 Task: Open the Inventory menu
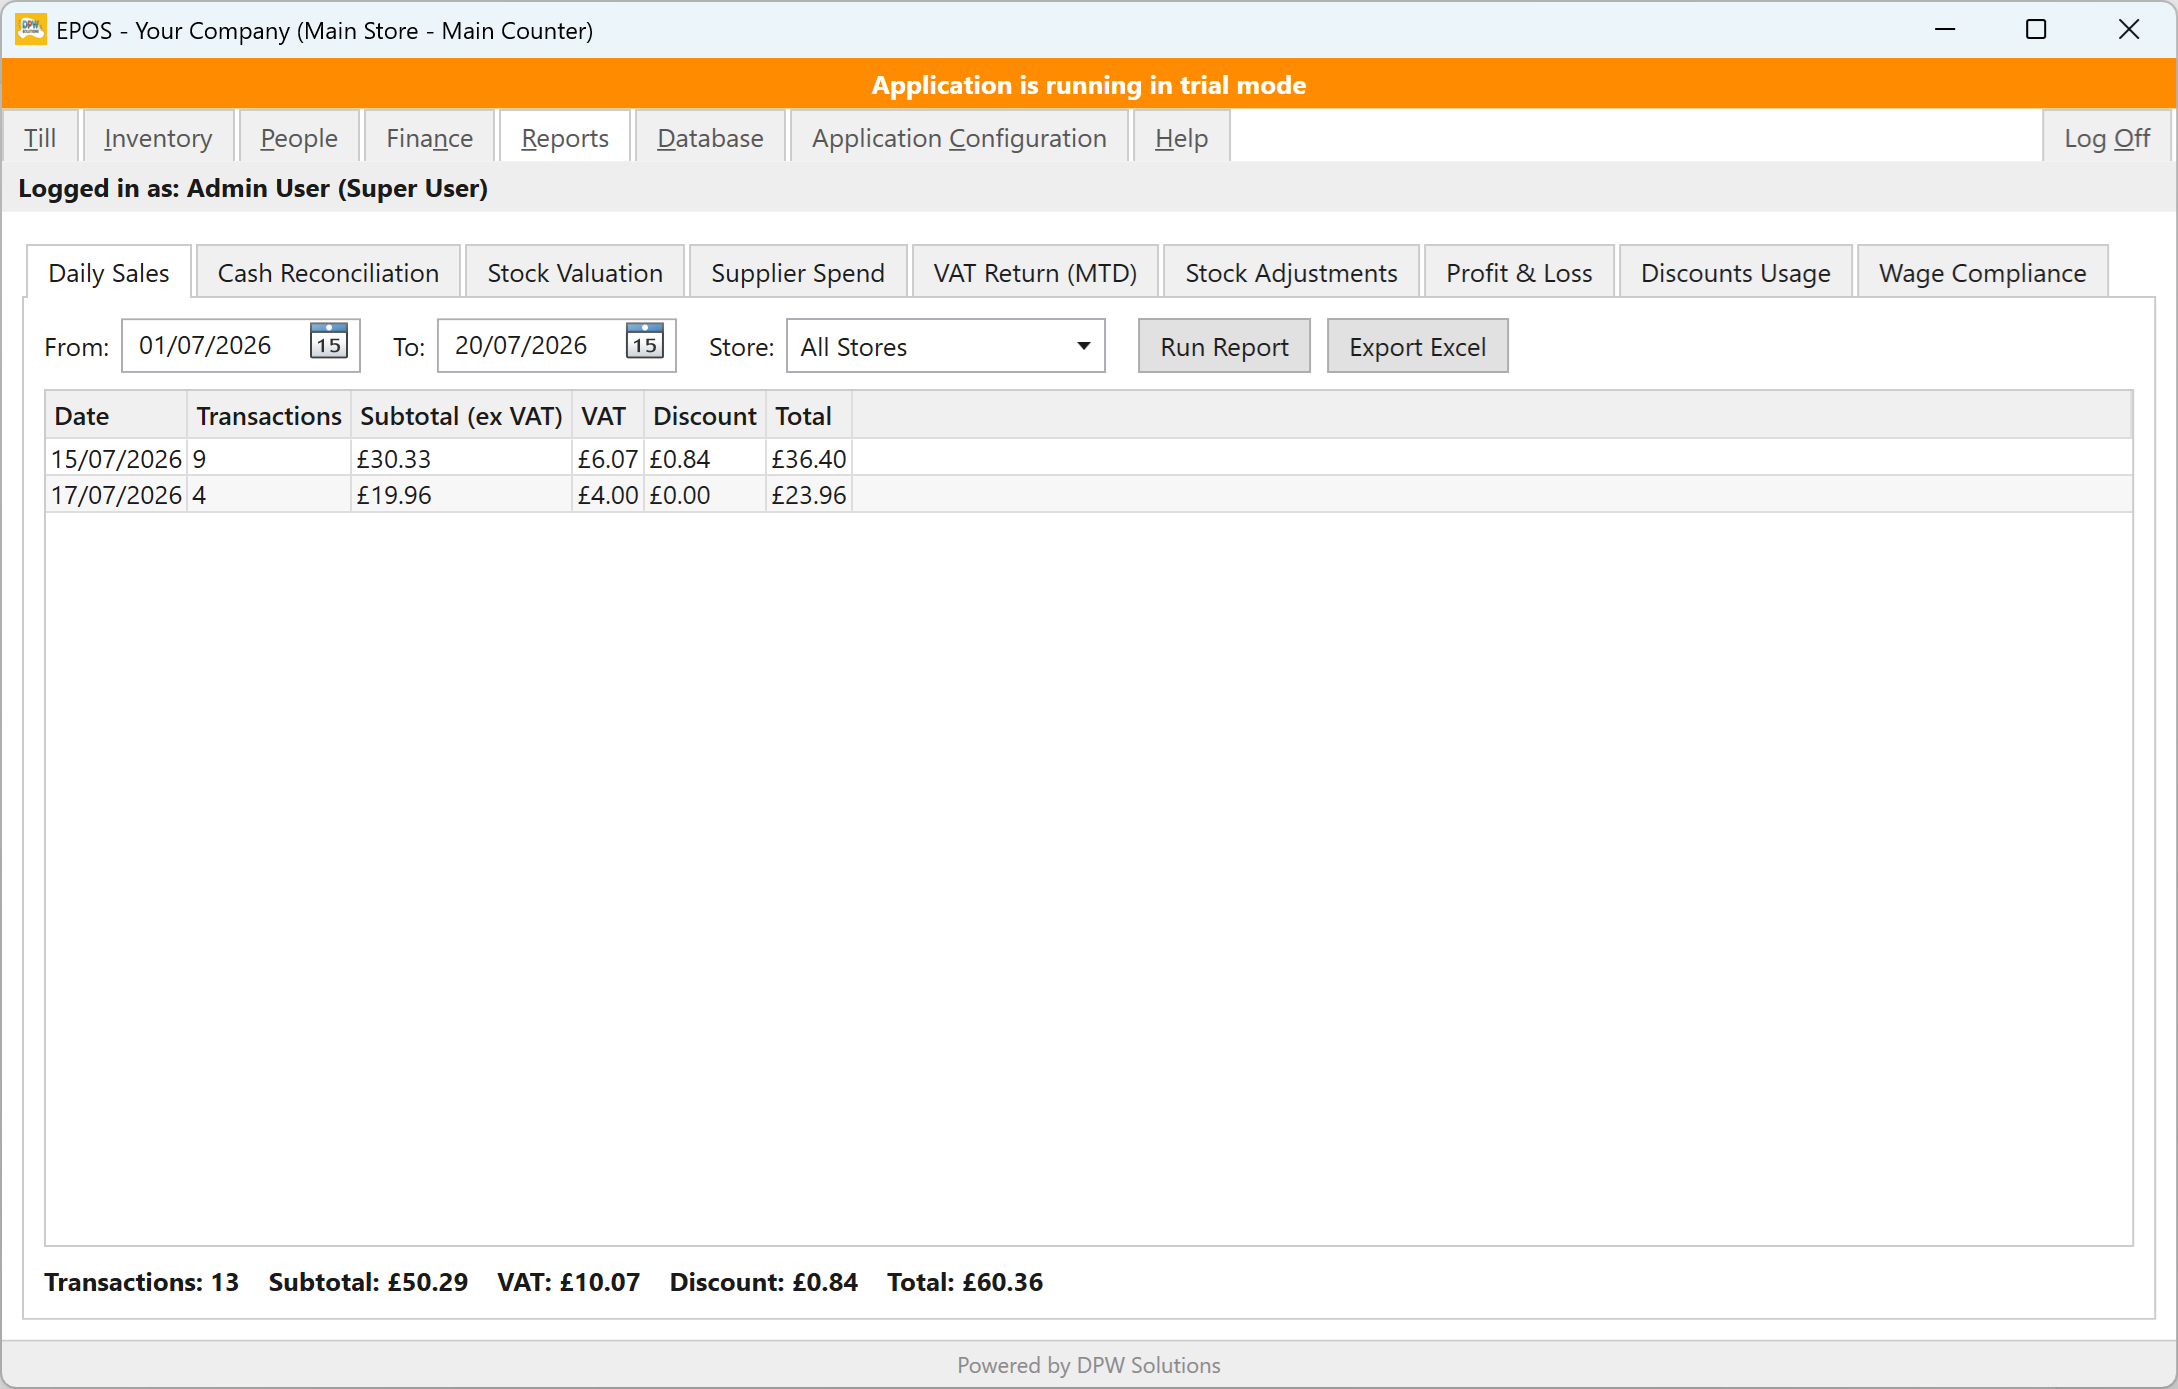158,137
